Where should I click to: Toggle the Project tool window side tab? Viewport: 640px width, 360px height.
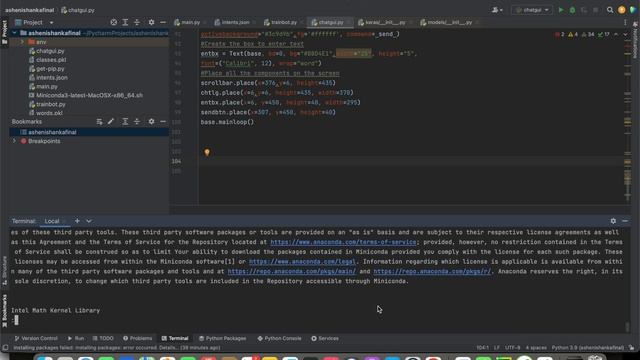pyautogui.click(x=4, y=32)
